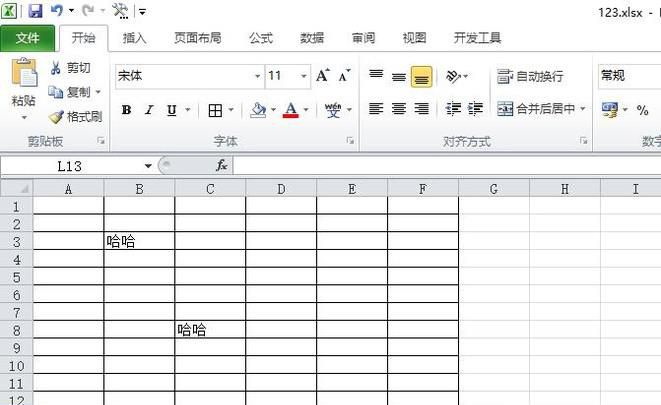Click 合并后居中 merge and center
The width and height of the screenshot is (661, 405).
point(536,109)
